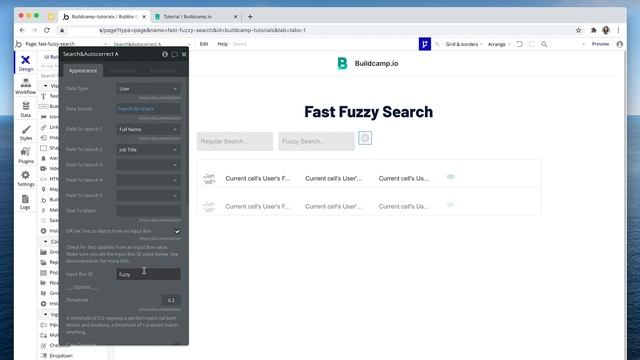This screenshot has width=640, height=360.
Task: Select the fuzzy search element square on canvas
Action: (x=365, y=138)
